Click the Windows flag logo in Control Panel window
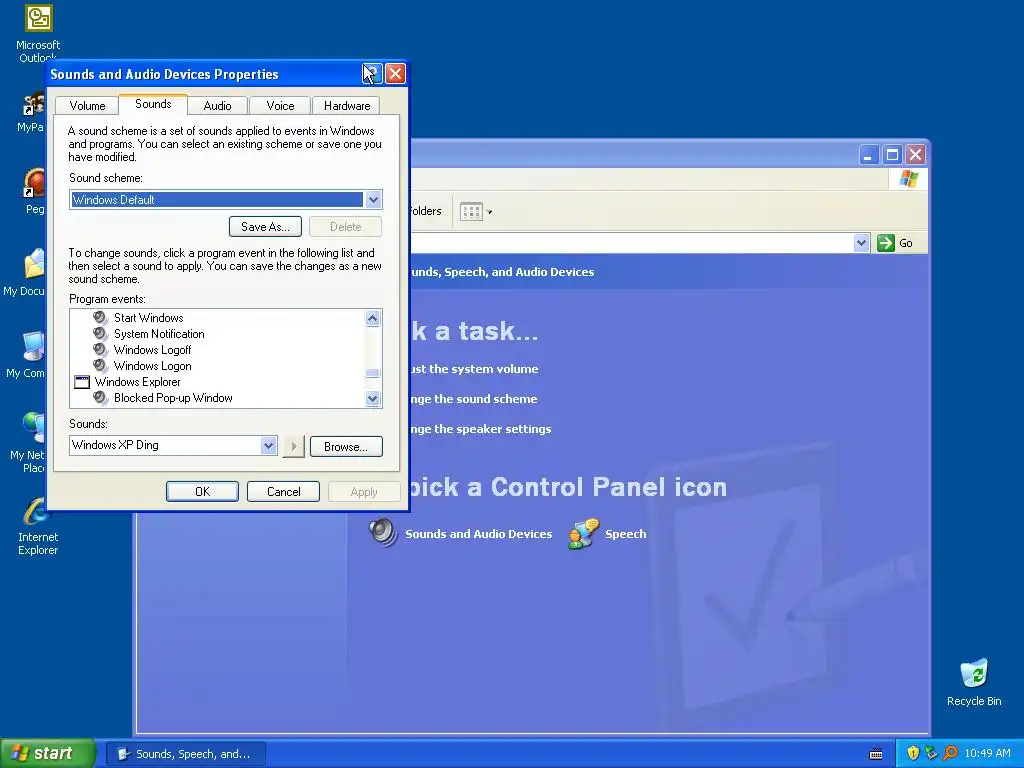Image resolution: width=1024 pixels, height=768 pixels. [908, 179]
